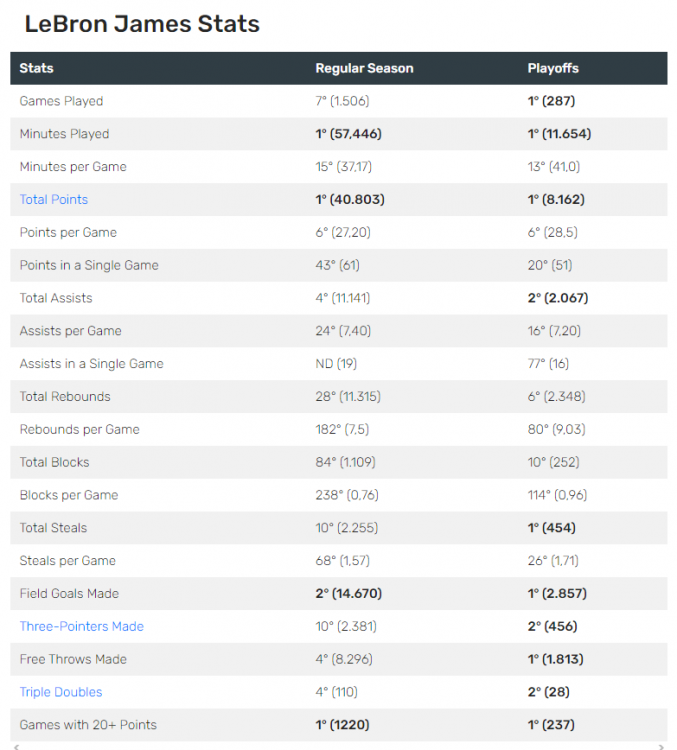677x750 pixels.
Task: Select the Total Steals playoffs value
Action: click(551, 528)
